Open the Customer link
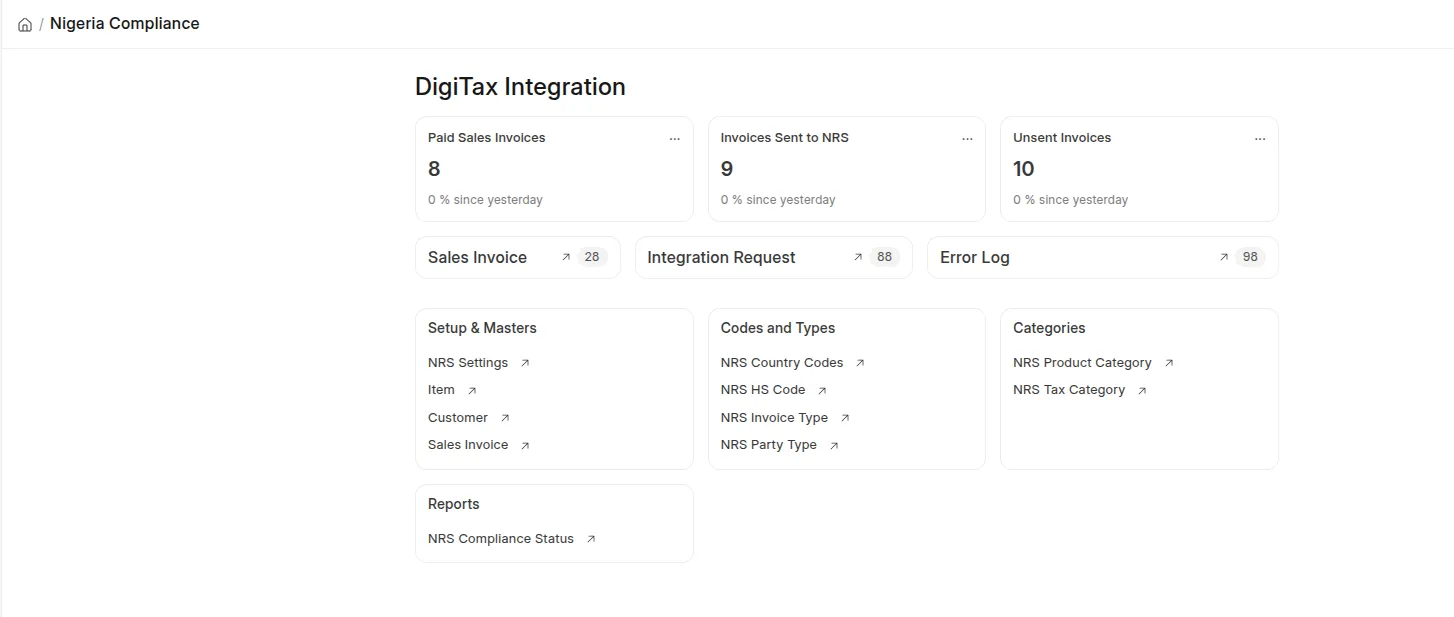Image resolution: width=1454 pixels, height=617 pixels. 458,418
